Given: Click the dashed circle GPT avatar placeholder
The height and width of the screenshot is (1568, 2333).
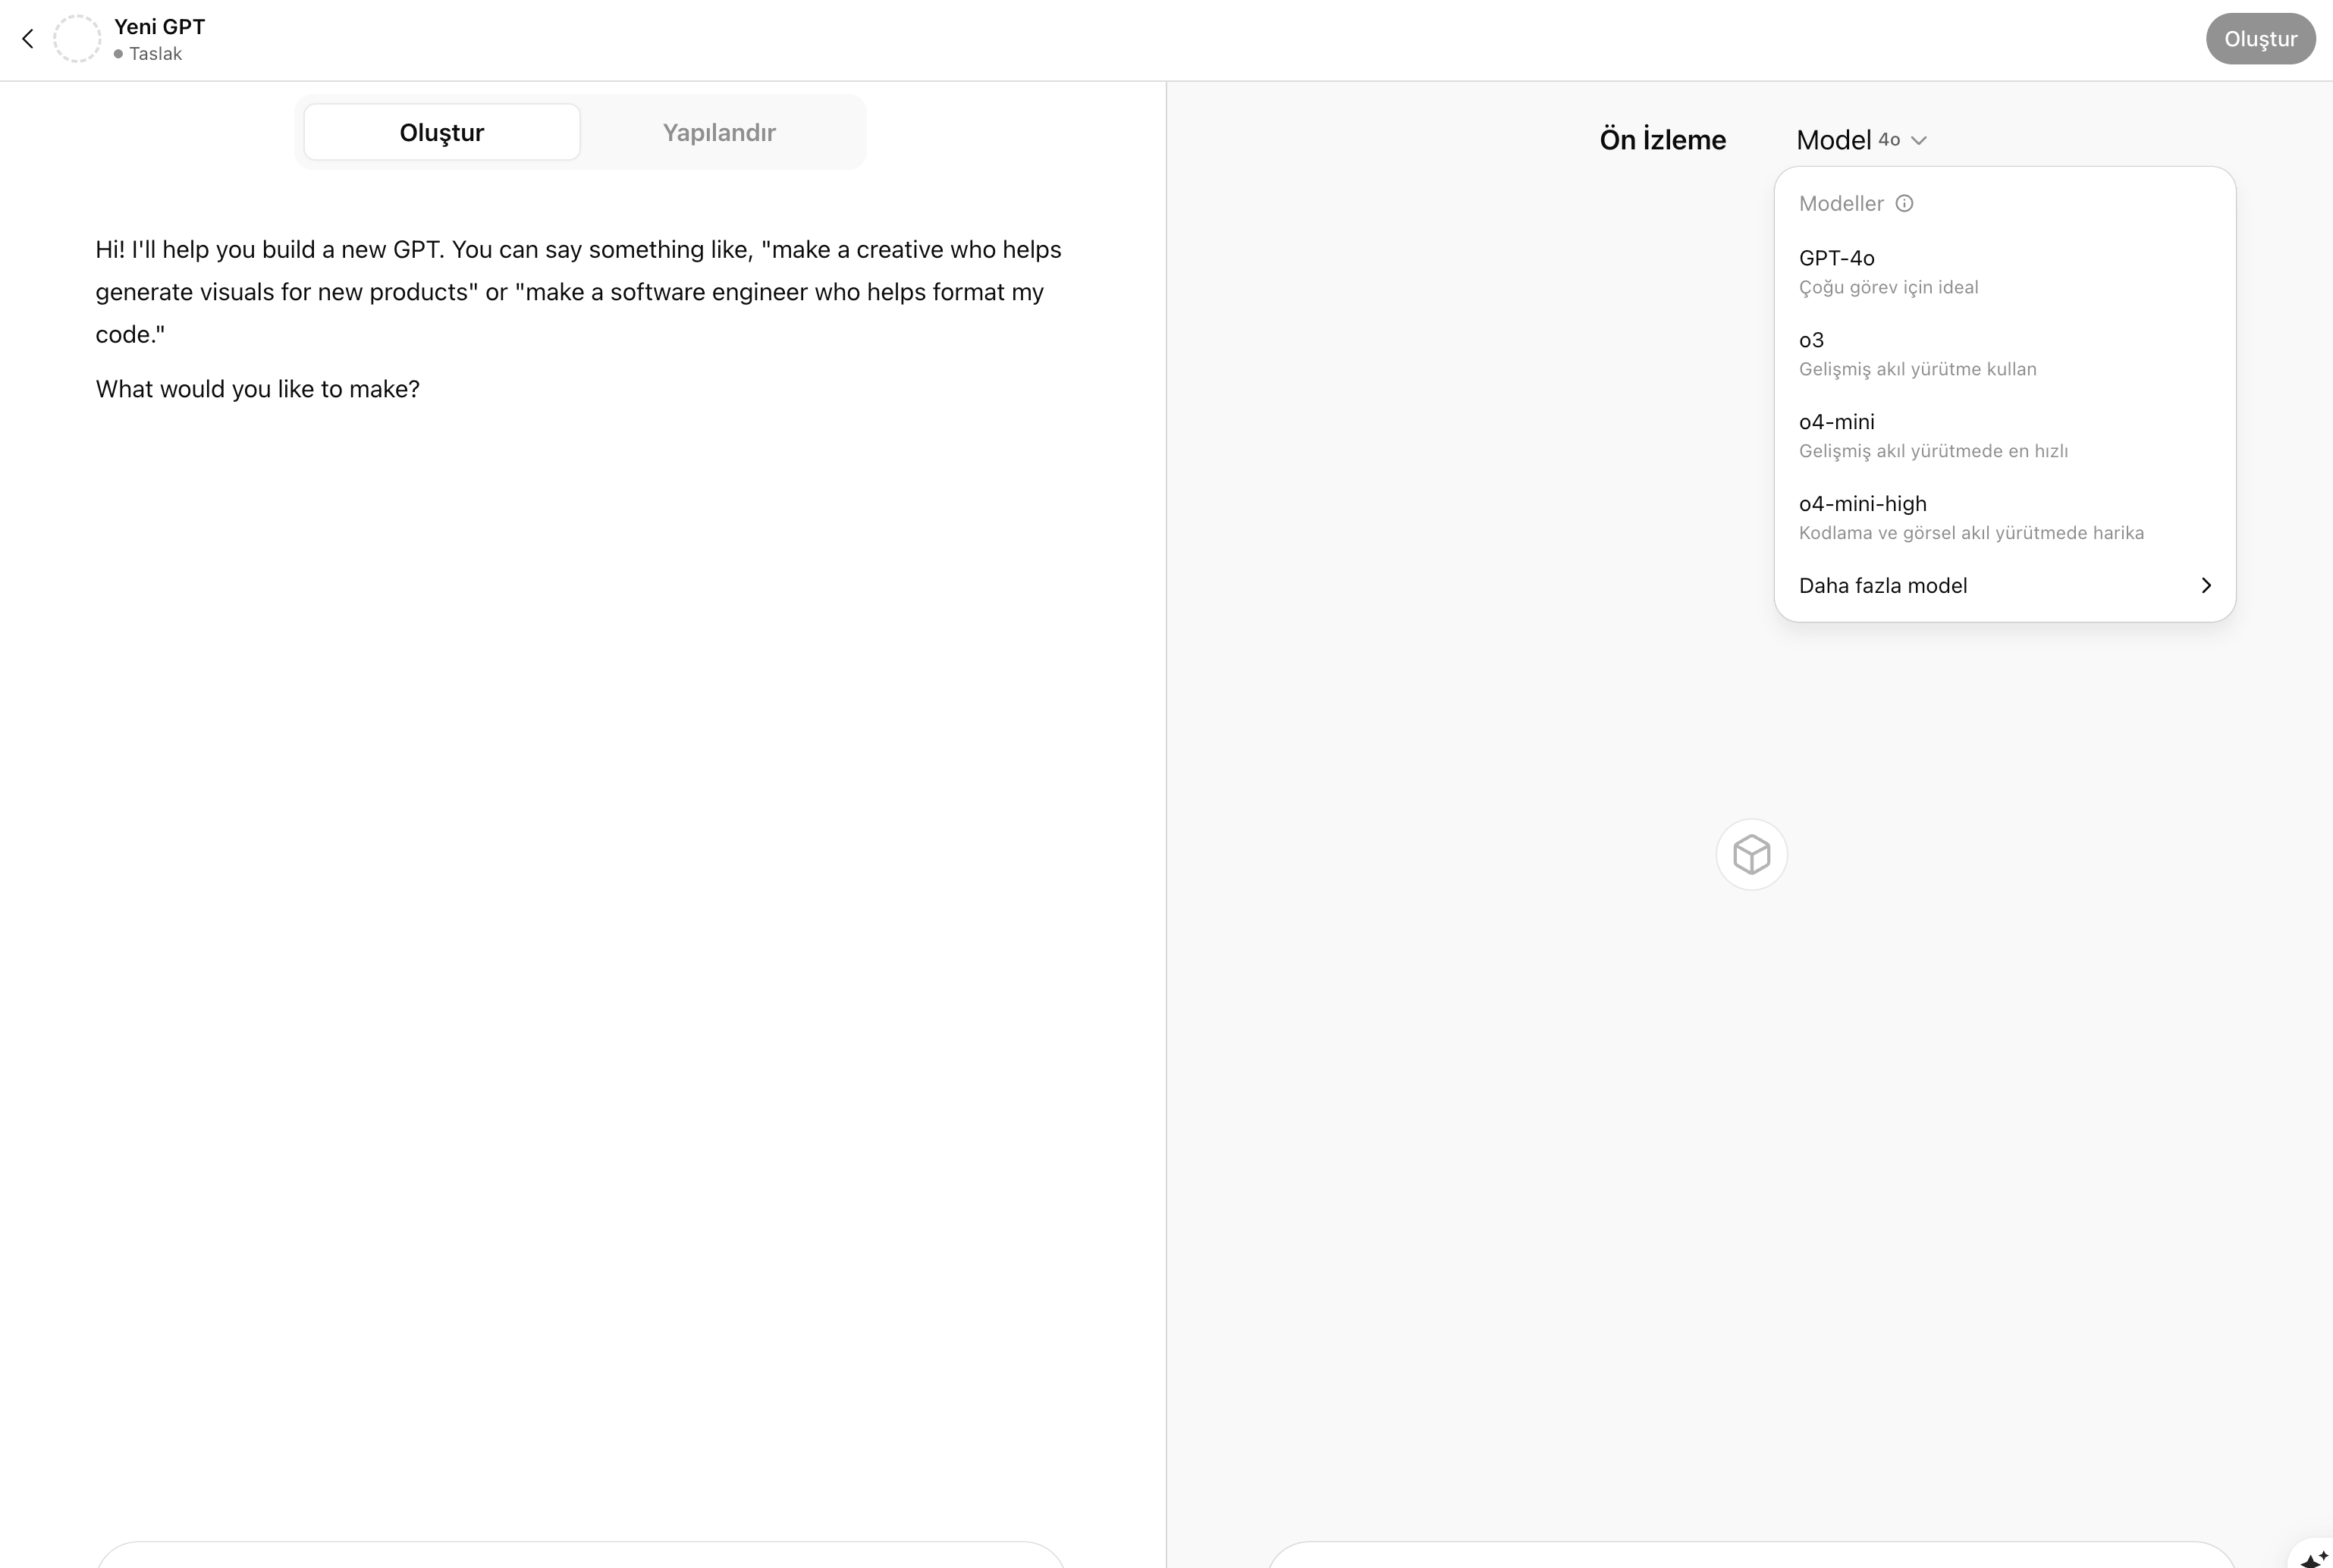Looking at the screenshot, I should [x=77, y=39].
